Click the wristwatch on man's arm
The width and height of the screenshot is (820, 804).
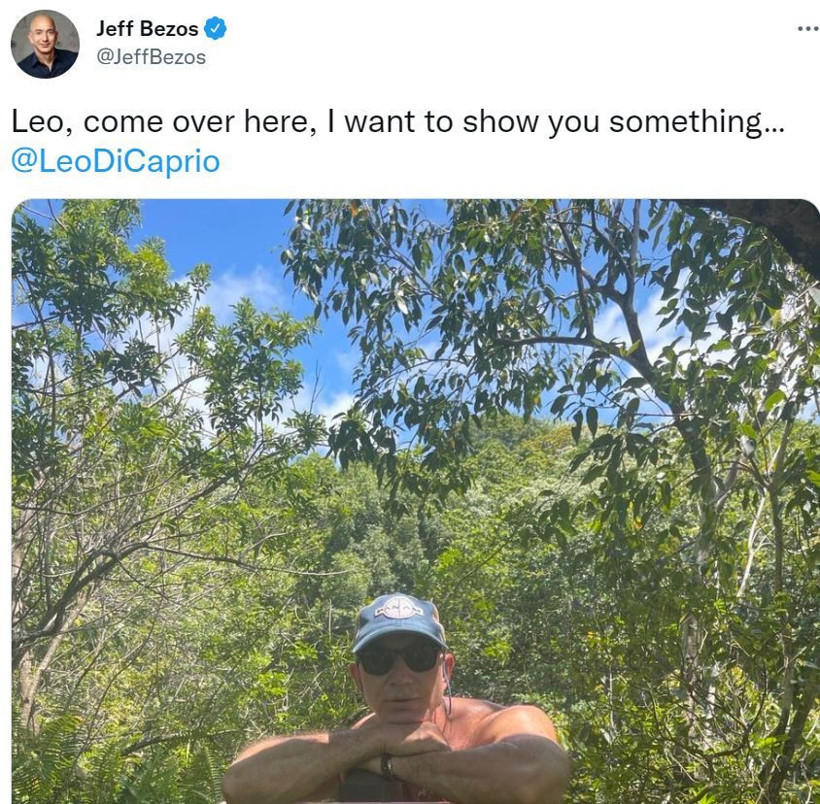[386, 765]
